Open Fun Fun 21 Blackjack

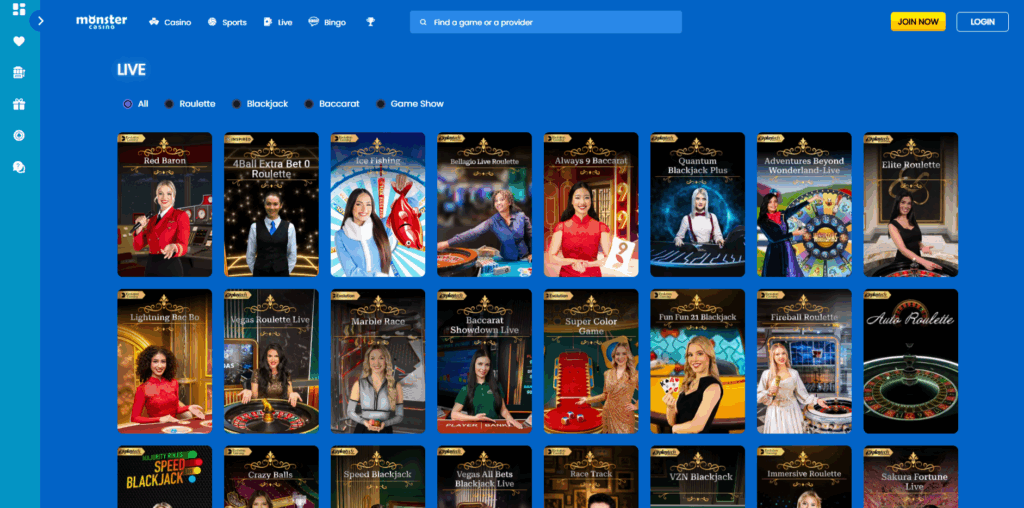697,361
